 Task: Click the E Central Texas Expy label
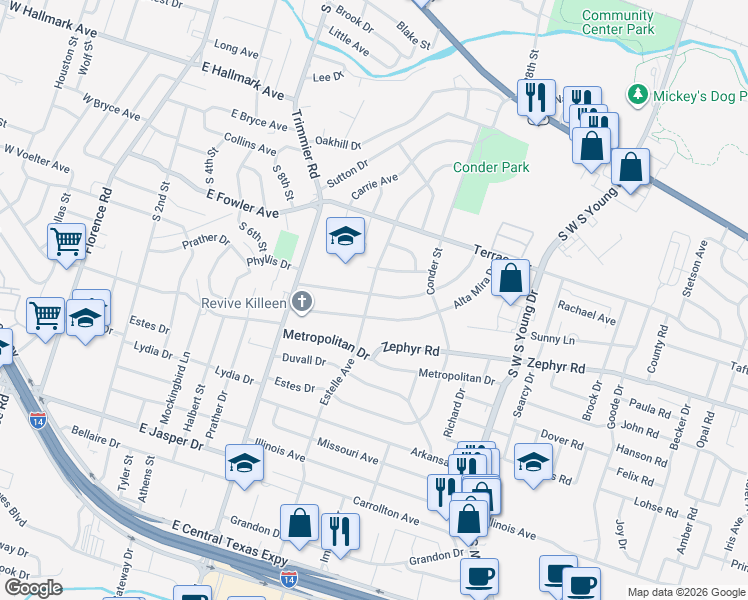(229, 542)
